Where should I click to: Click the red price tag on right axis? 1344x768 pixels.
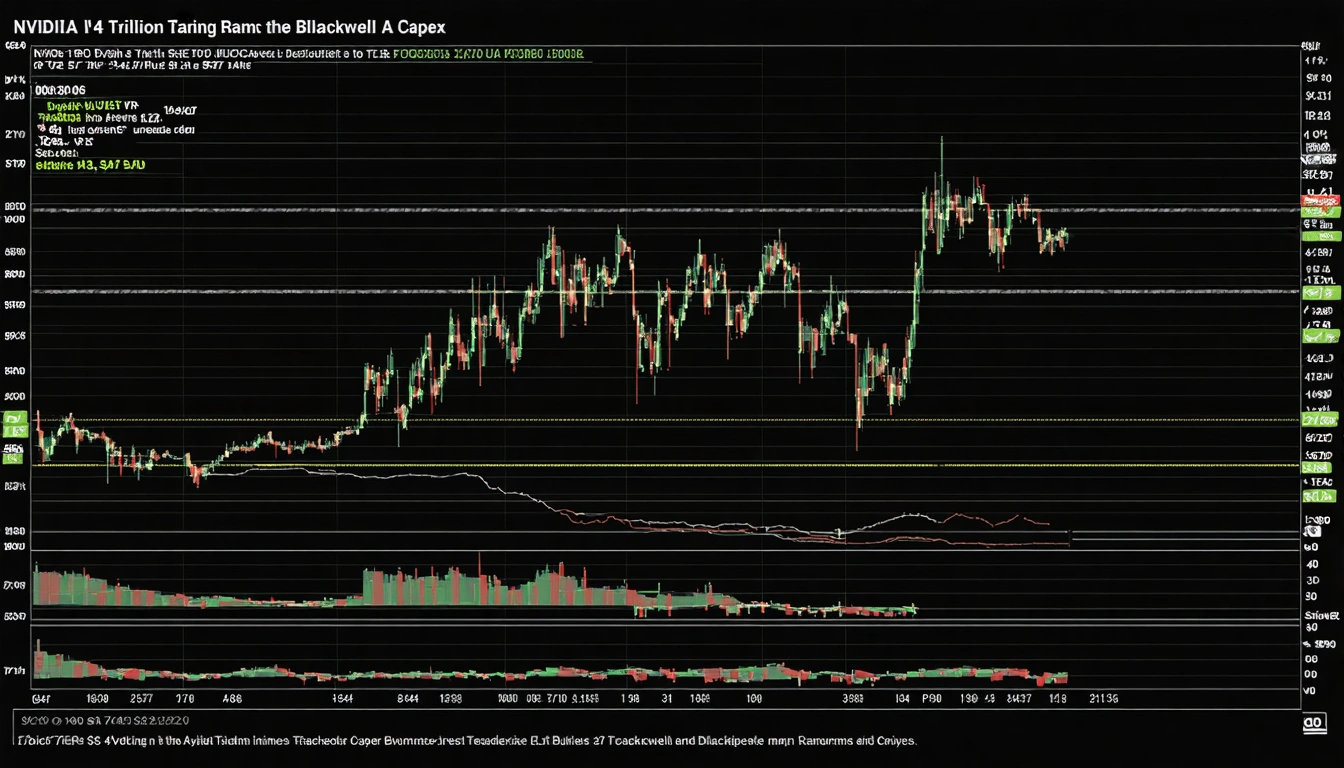coord(1319,203)
